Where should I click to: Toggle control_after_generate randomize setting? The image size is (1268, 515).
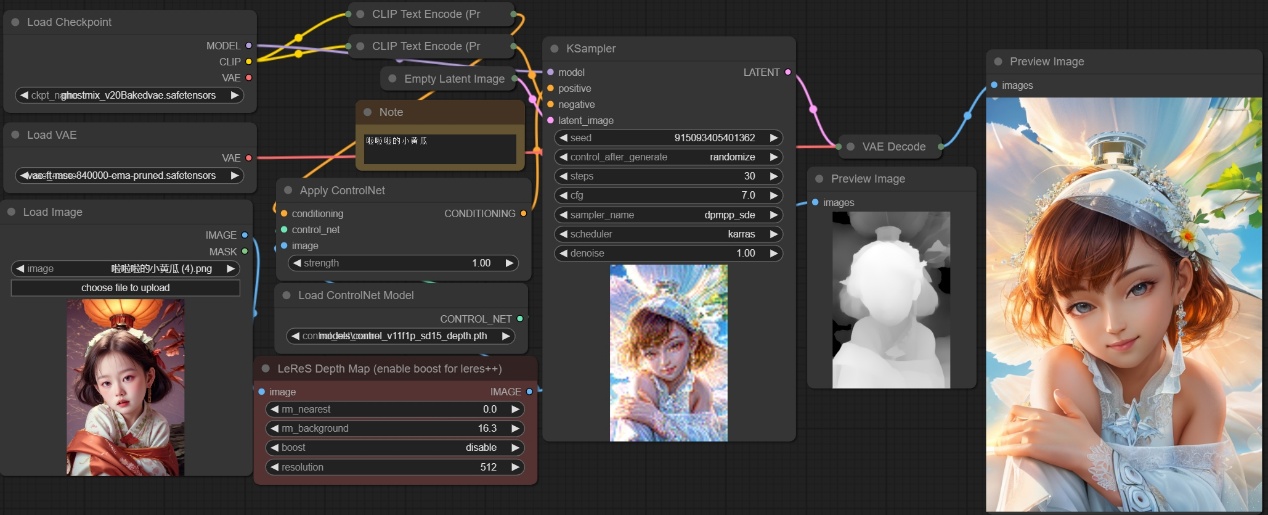[x=669, y=158]
